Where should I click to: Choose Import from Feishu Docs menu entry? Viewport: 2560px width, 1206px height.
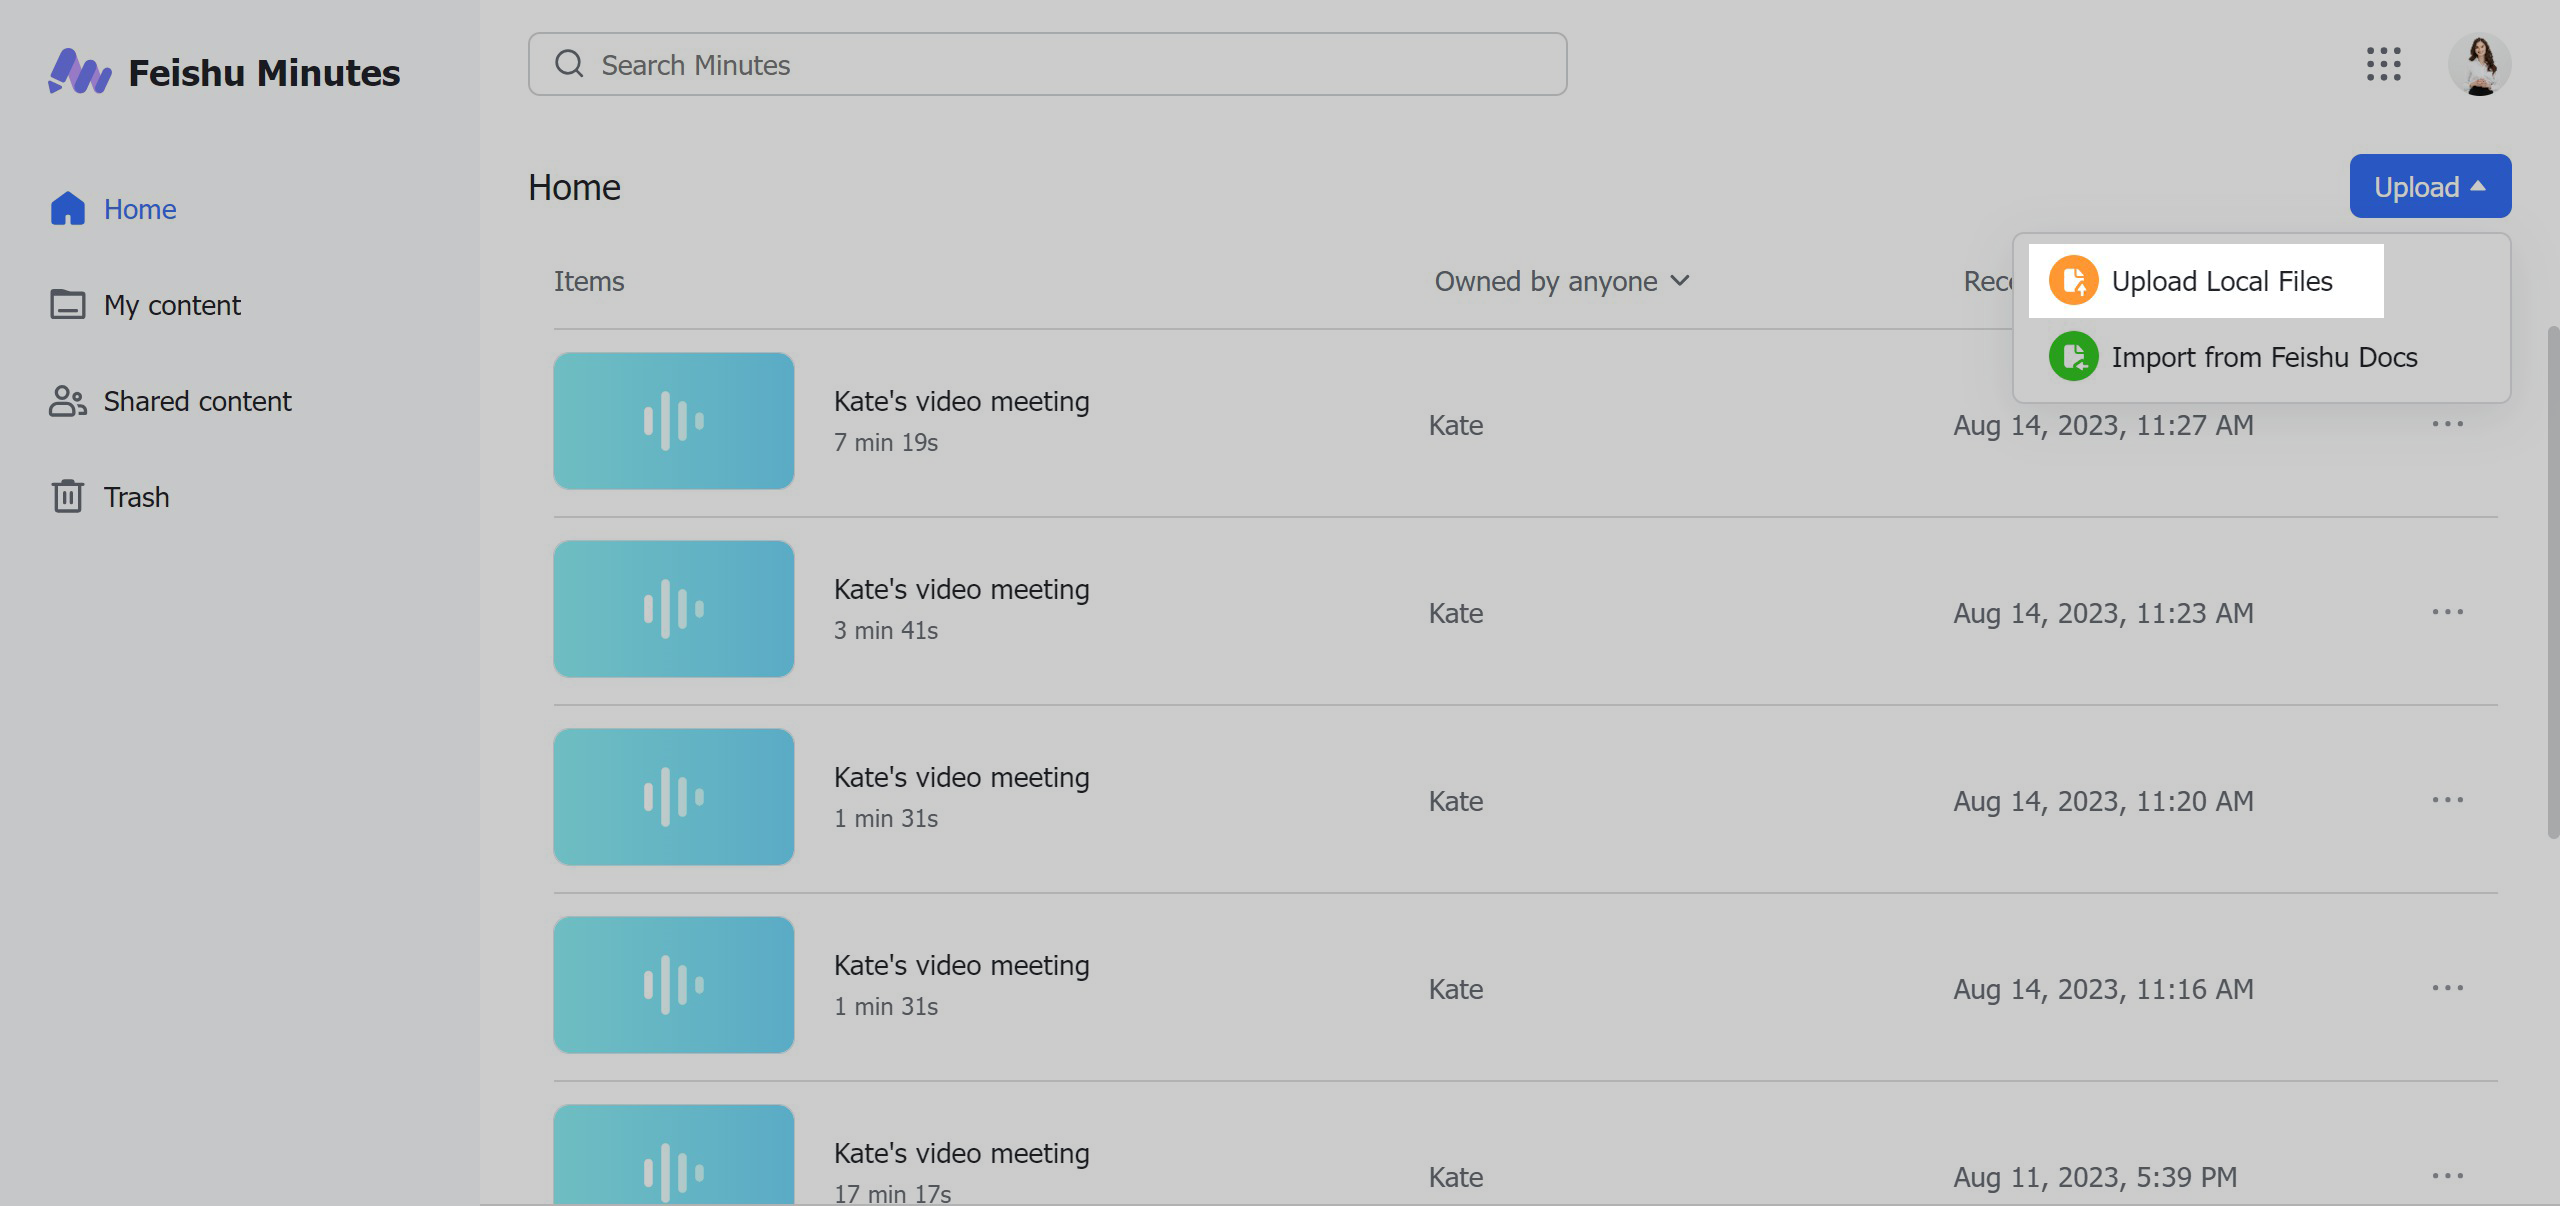click(x=2264, y=357)
